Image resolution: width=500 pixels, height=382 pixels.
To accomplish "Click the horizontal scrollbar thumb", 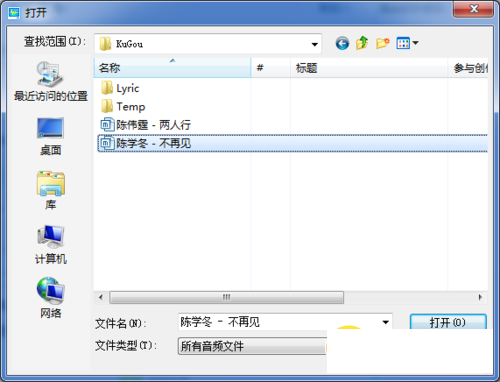I will pos(226,297).
